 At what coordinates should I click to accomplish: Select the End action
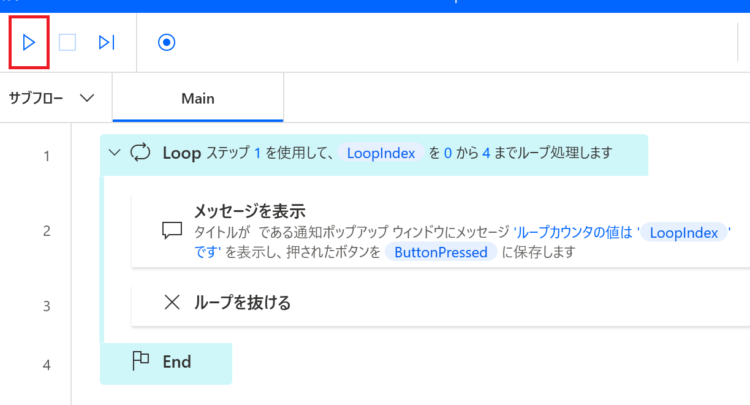(166, 363)
